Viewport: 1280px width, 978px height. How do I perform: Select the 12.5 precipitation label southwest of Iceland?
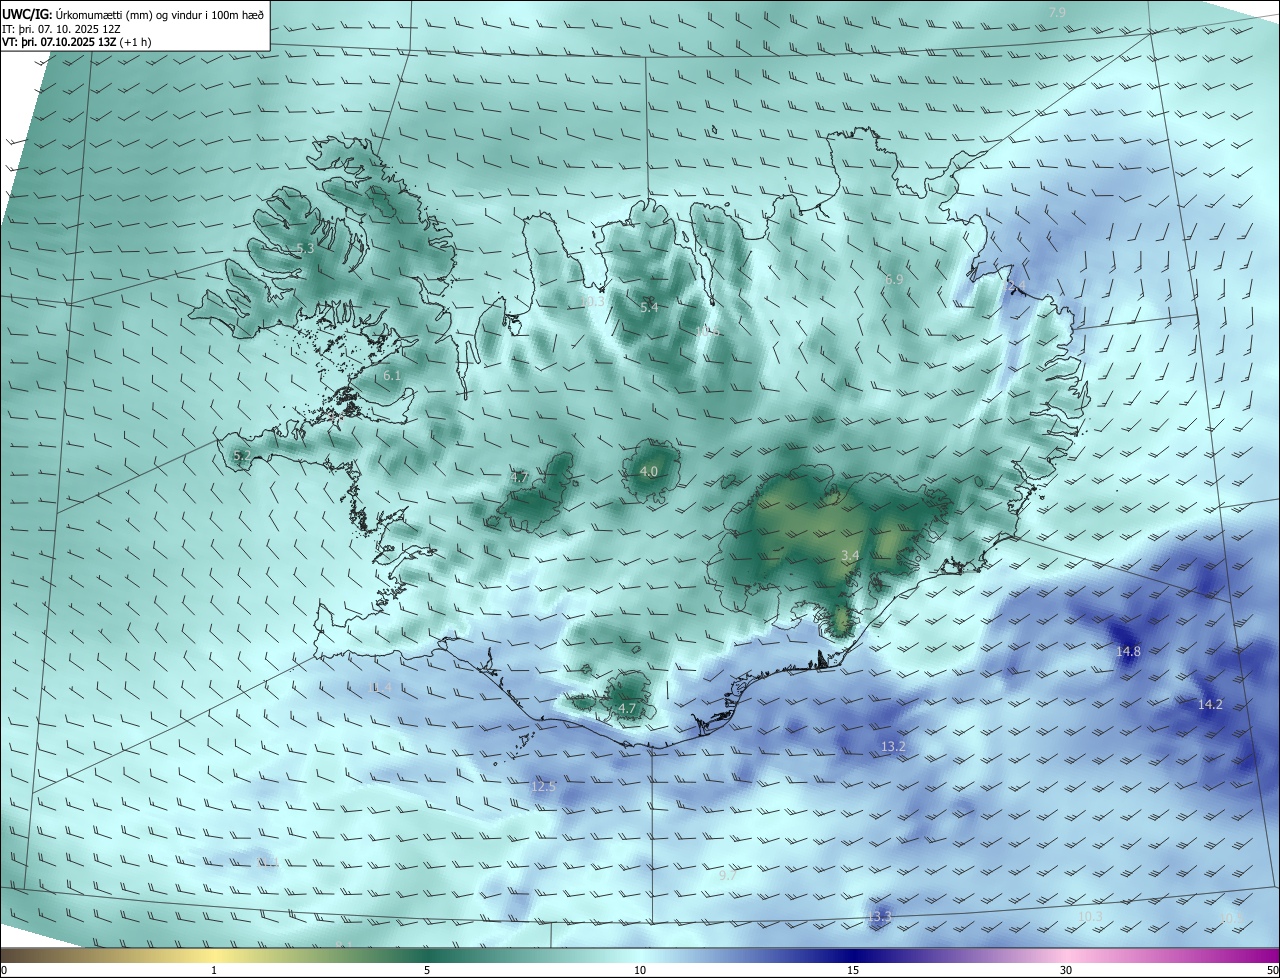[x=542, y=787]
